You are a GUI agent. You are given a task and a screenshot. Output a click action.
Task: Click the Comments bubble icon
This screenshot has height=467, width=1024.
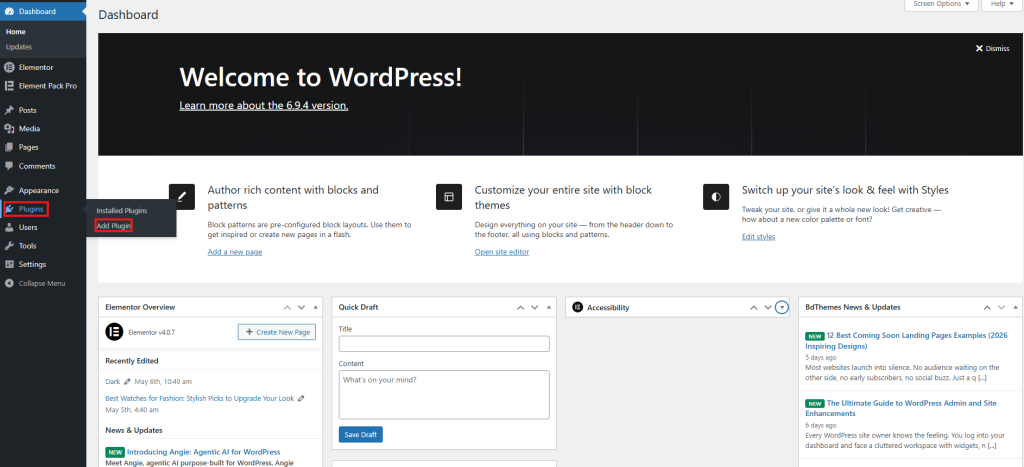click(9, 166)
